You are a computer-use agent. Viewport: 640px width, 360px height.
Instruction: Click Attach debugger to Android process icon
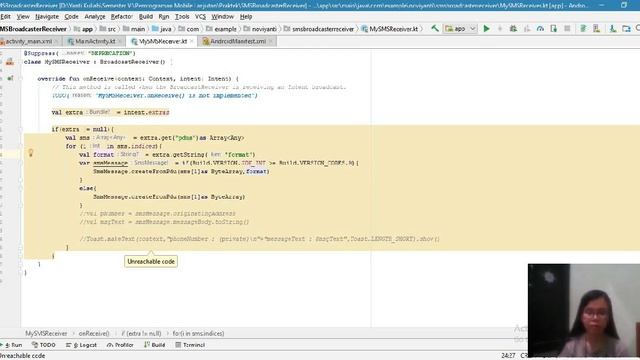click(553, 29)
